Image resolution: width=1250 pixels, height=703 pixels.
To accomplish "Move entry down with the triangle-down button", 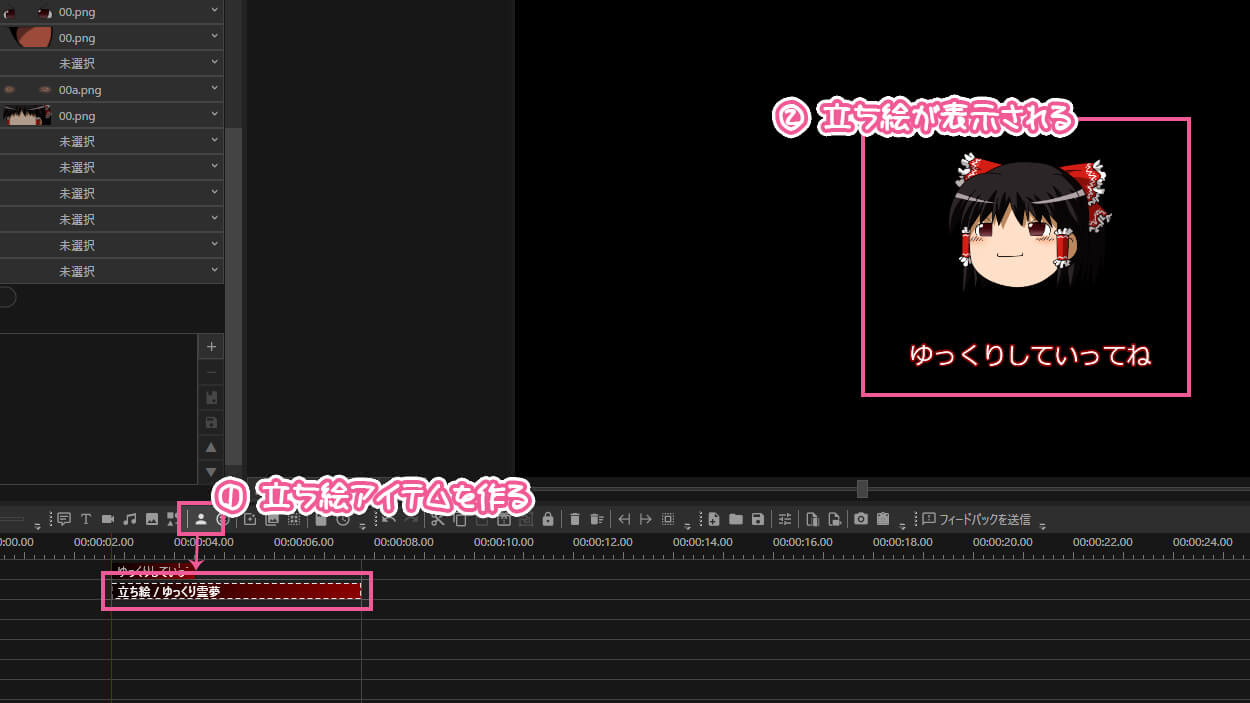I will [211, 472].
